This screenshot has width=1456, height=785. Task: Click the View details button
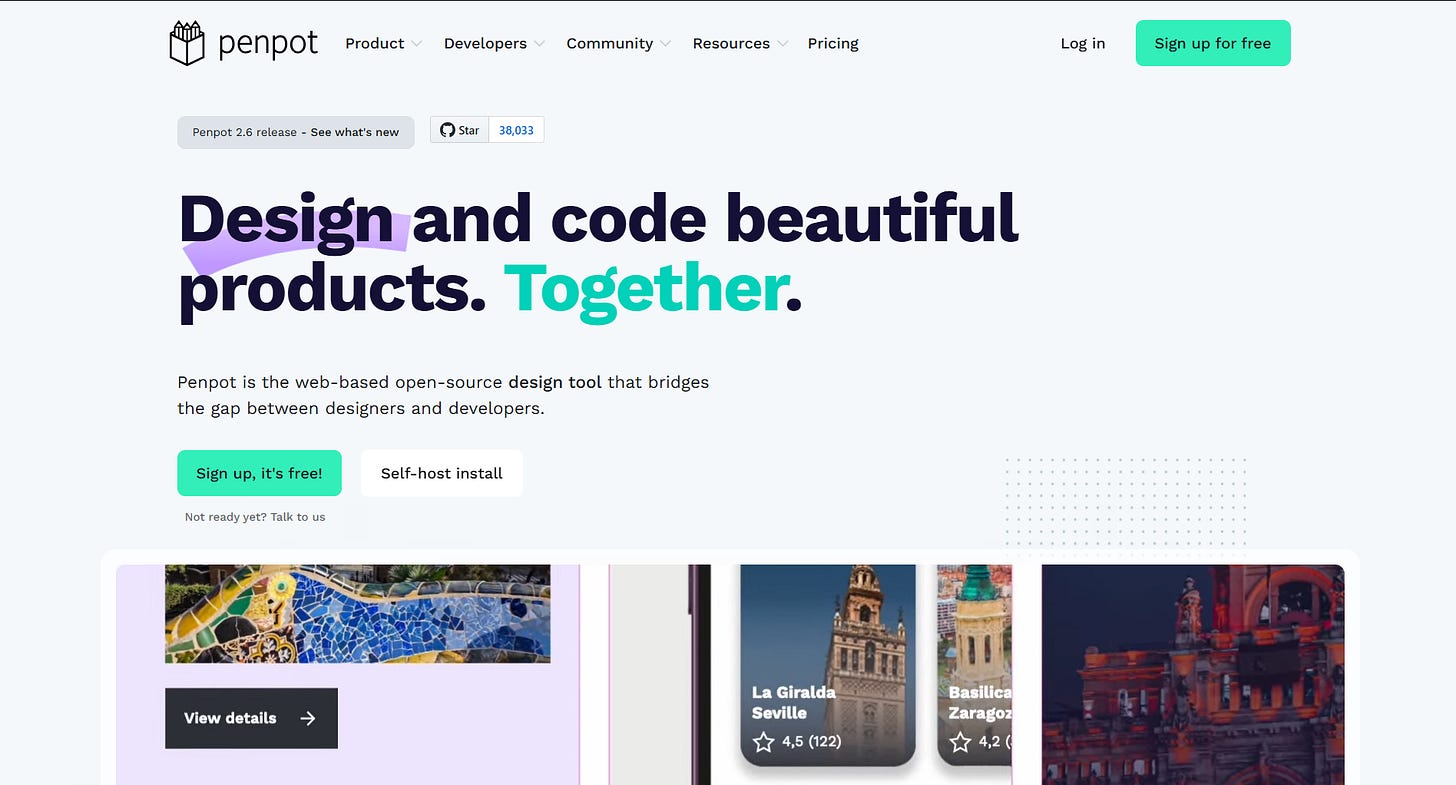coord(251,718)
